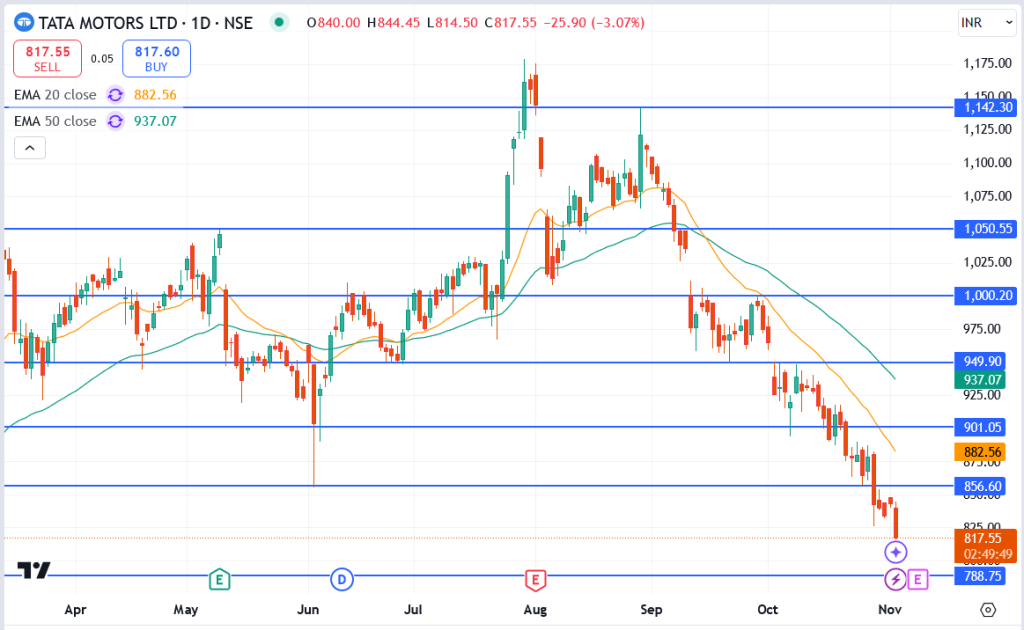Open the June dividend D marker
The height and width of the screenshot is (630, 1024).
click(x=342, y=579)
